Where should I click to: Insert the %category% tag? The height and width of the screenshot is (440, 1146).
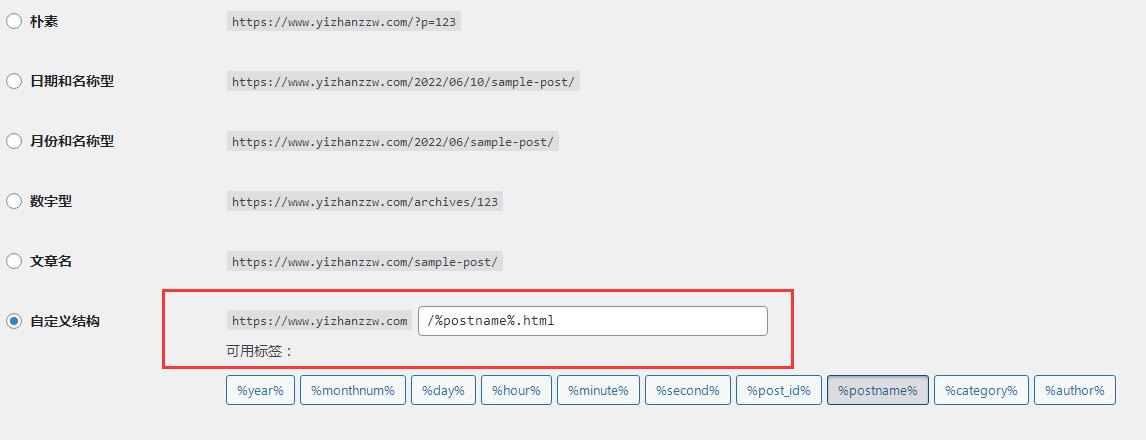click(980, 390)
